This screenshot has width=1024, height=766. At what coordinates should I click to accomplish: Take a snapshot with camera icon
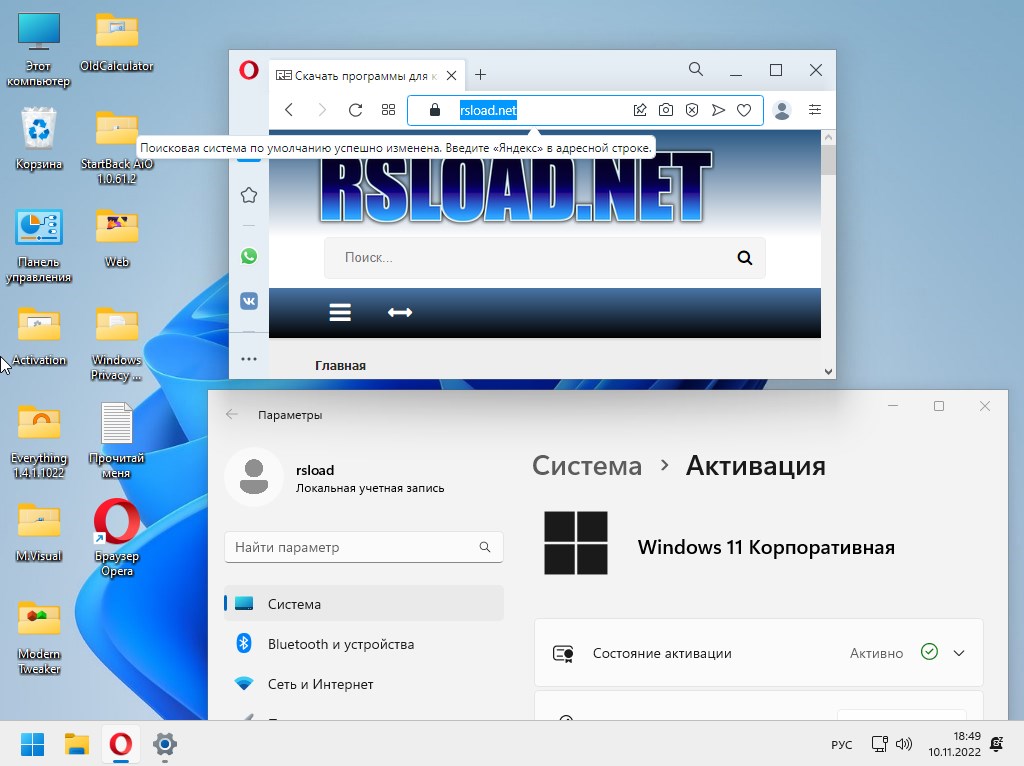point(665,110)
